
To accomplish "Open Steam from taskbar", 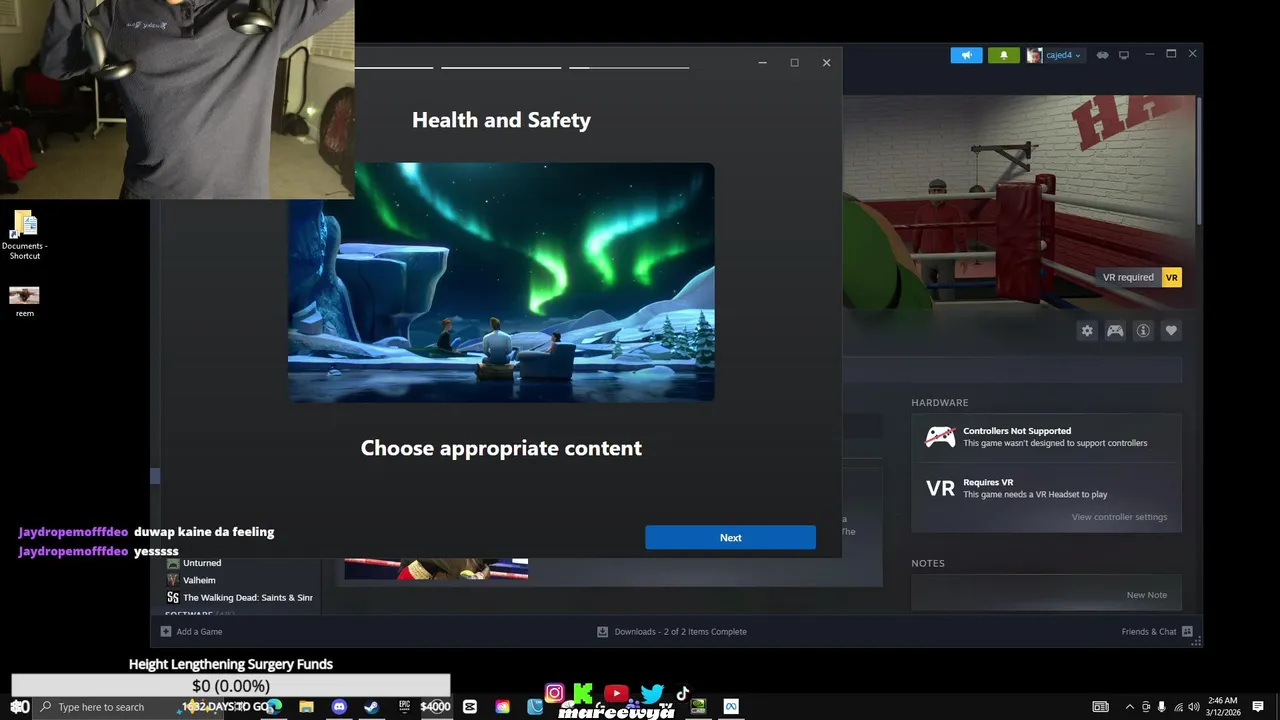I will click(371, 707).
